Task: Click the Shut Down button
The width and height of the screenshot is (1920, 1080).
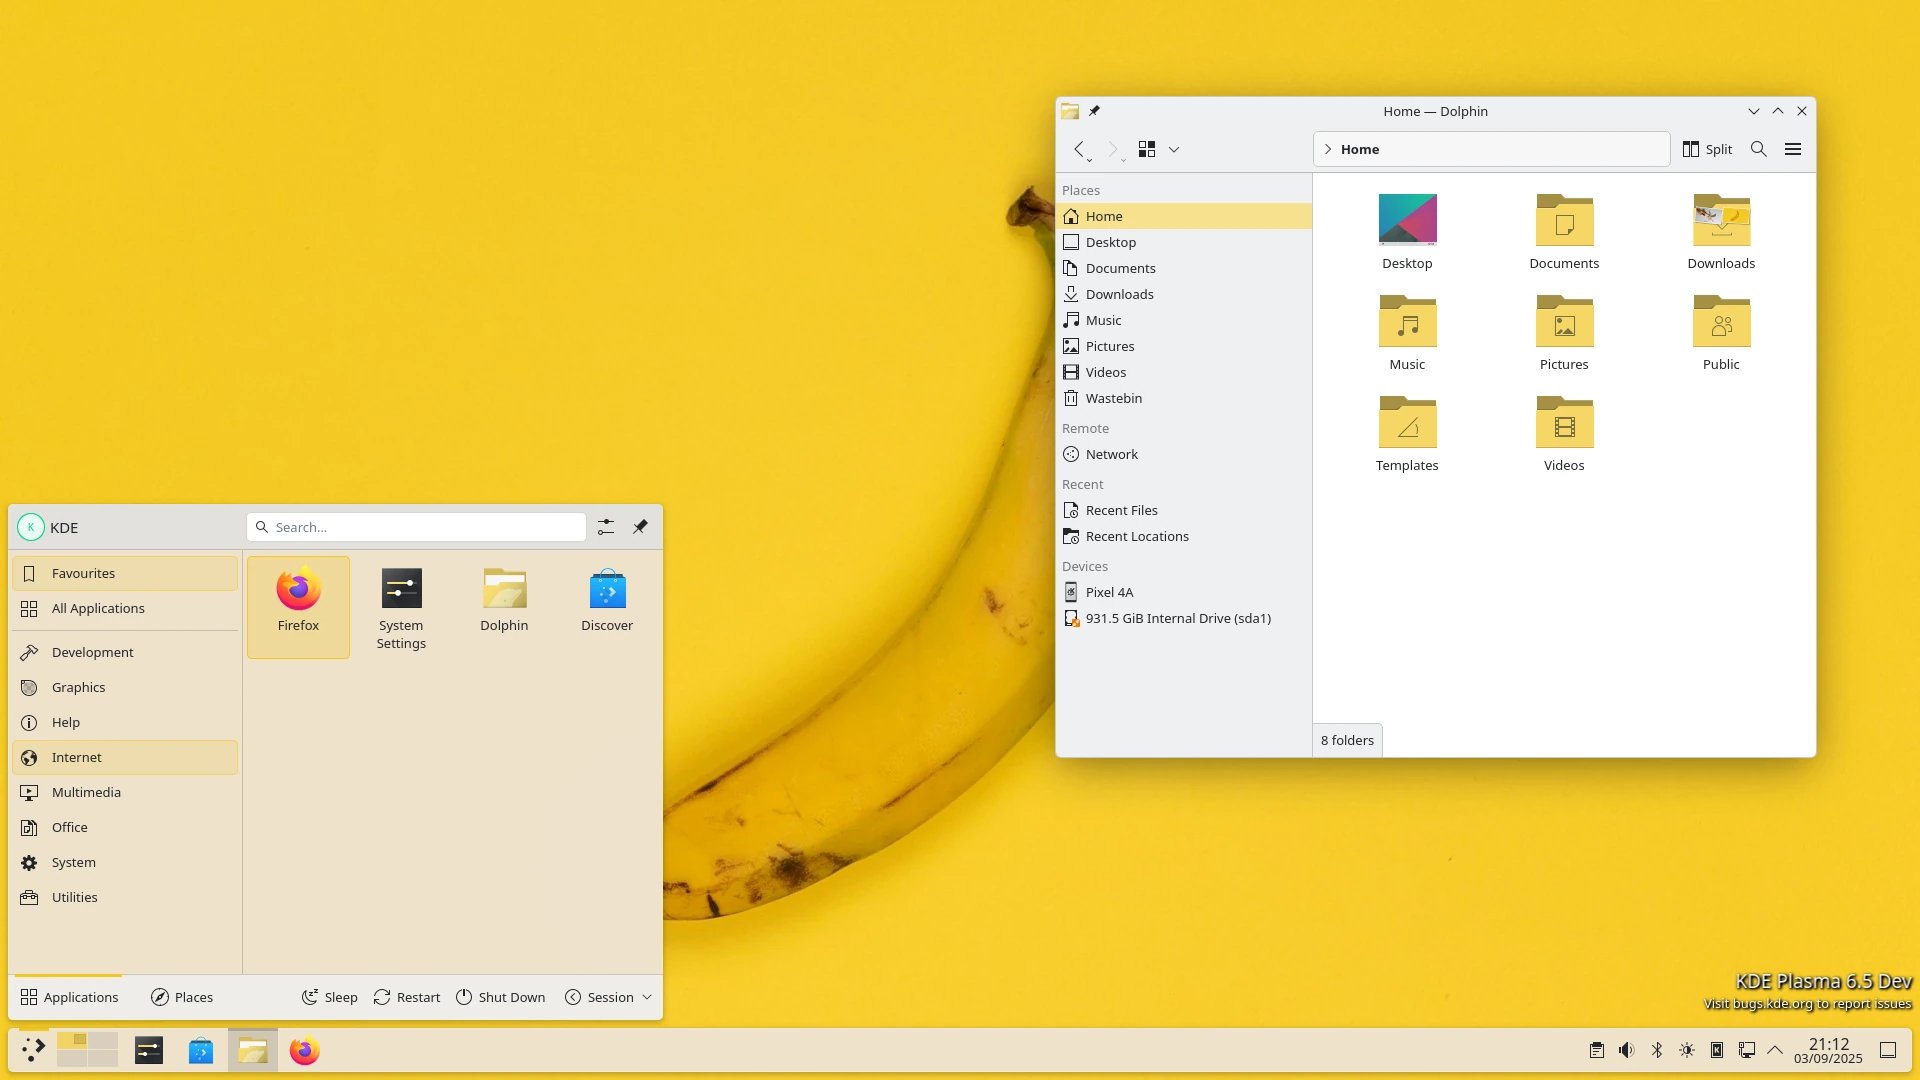Action: [501, 996]
